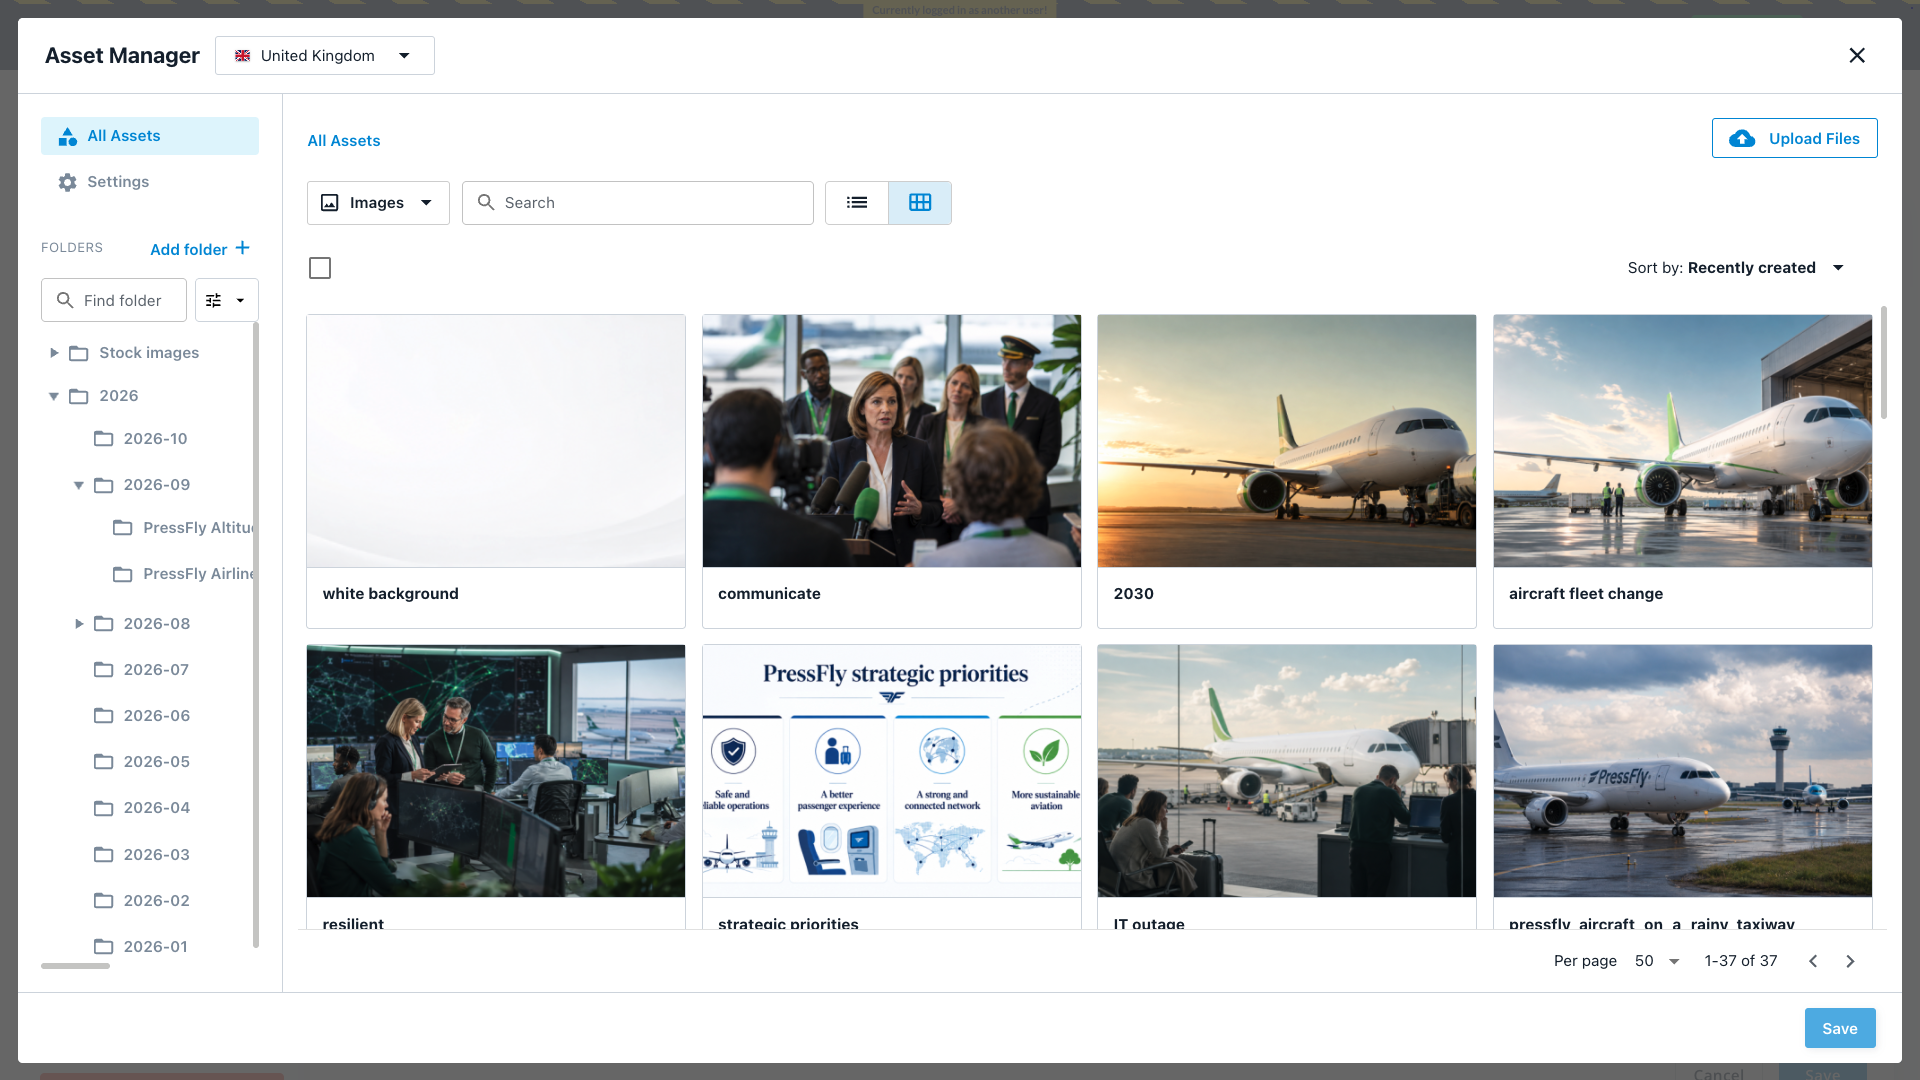
Task: Select the strategic priorities infographic thumbnail
Action: coord(892,771)
